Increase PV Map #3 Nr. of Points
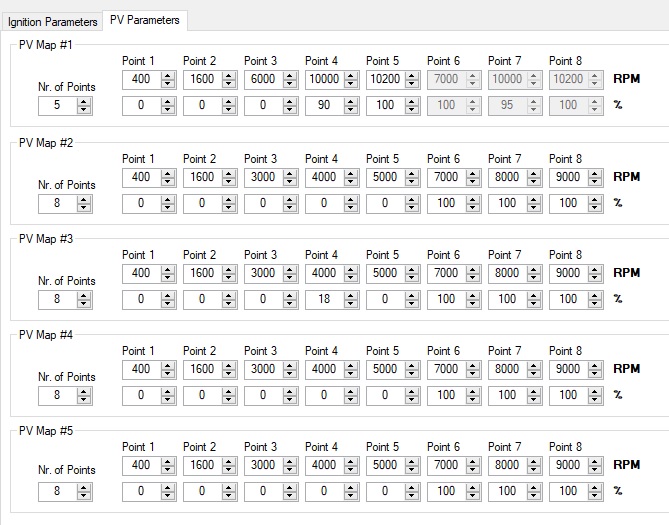669x525 pixels. coord(84,296)
